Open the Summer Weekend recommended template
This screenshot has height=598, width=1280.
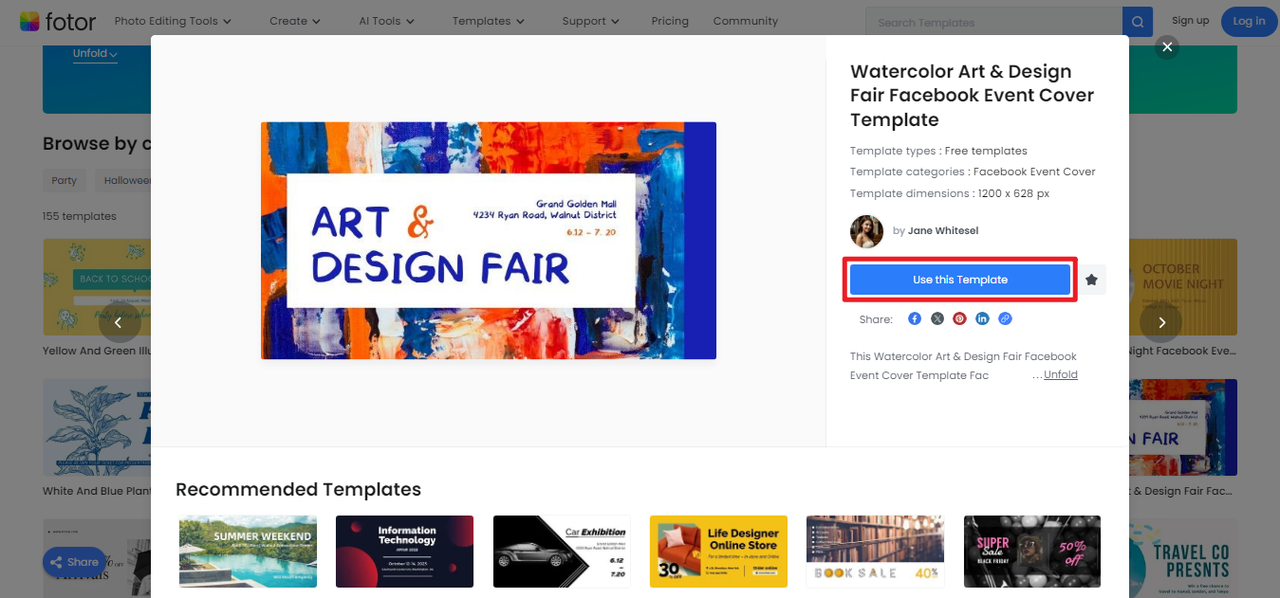[x=248, y=551]
